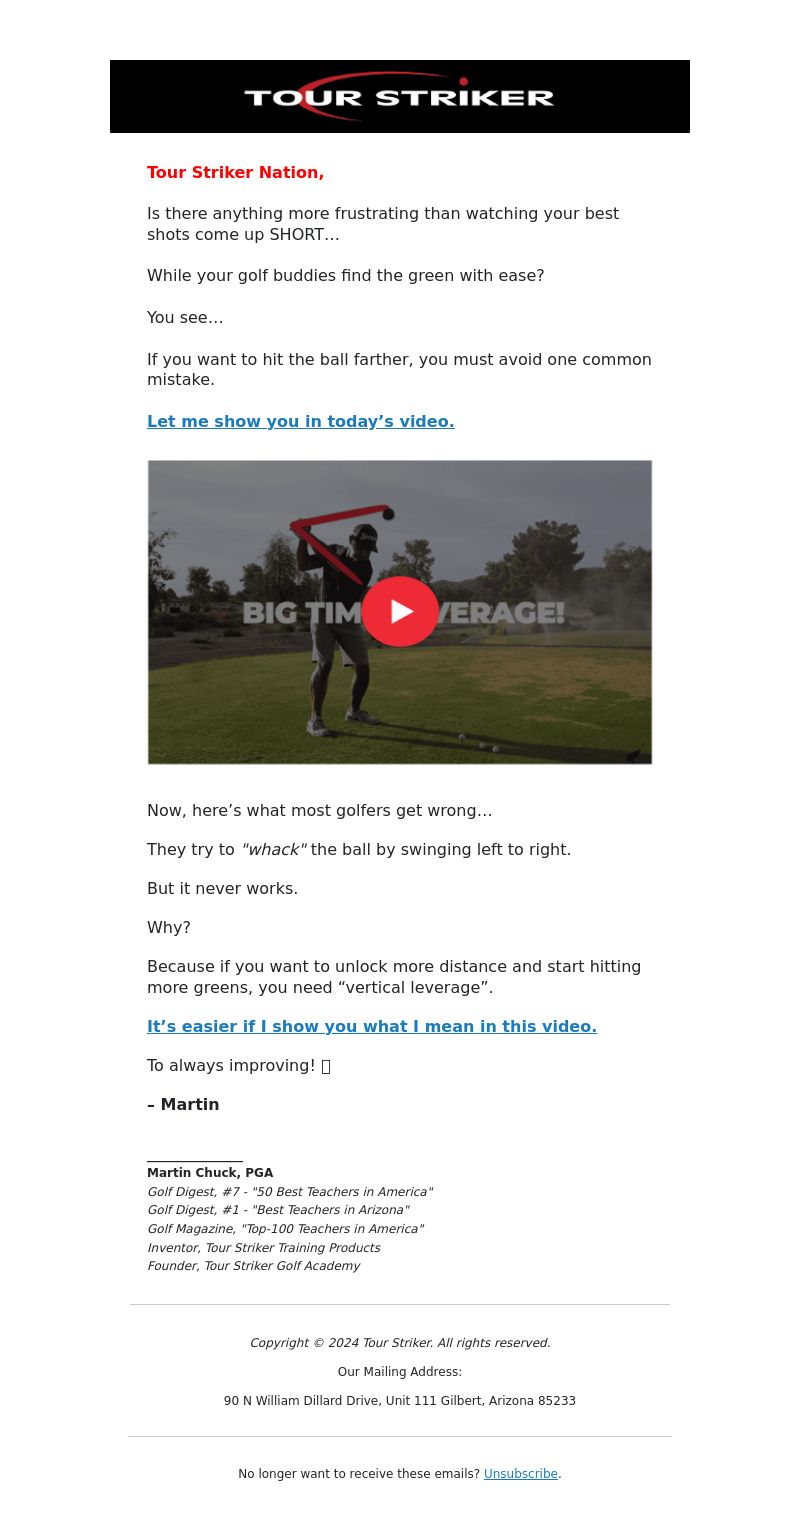Click the "Why?" paragraph
Viewport: 800px width, 1540px height.
click(x=169, y=928)
